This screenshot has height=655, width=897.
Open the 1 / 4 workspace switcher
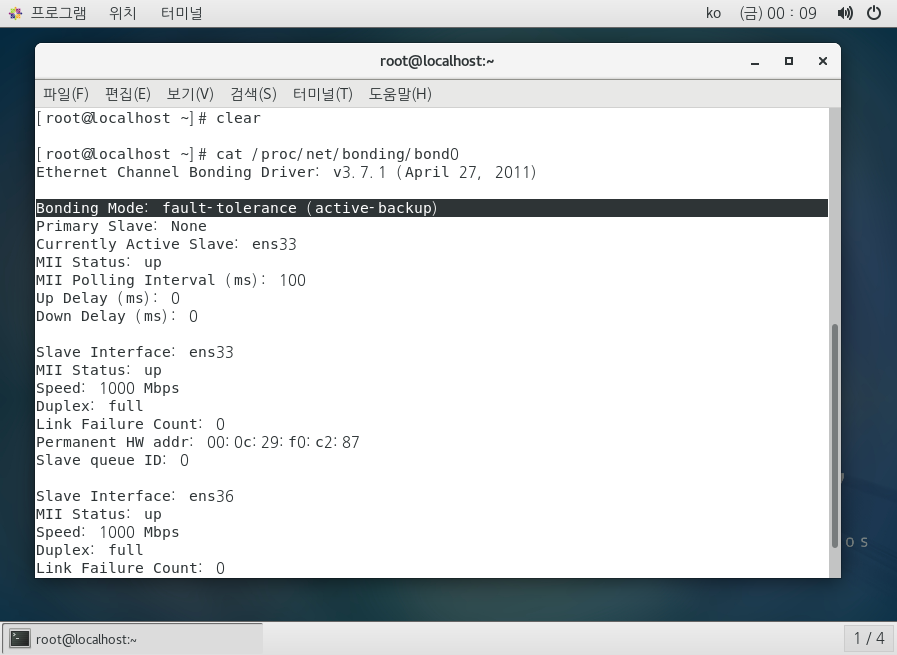point(868,638)
